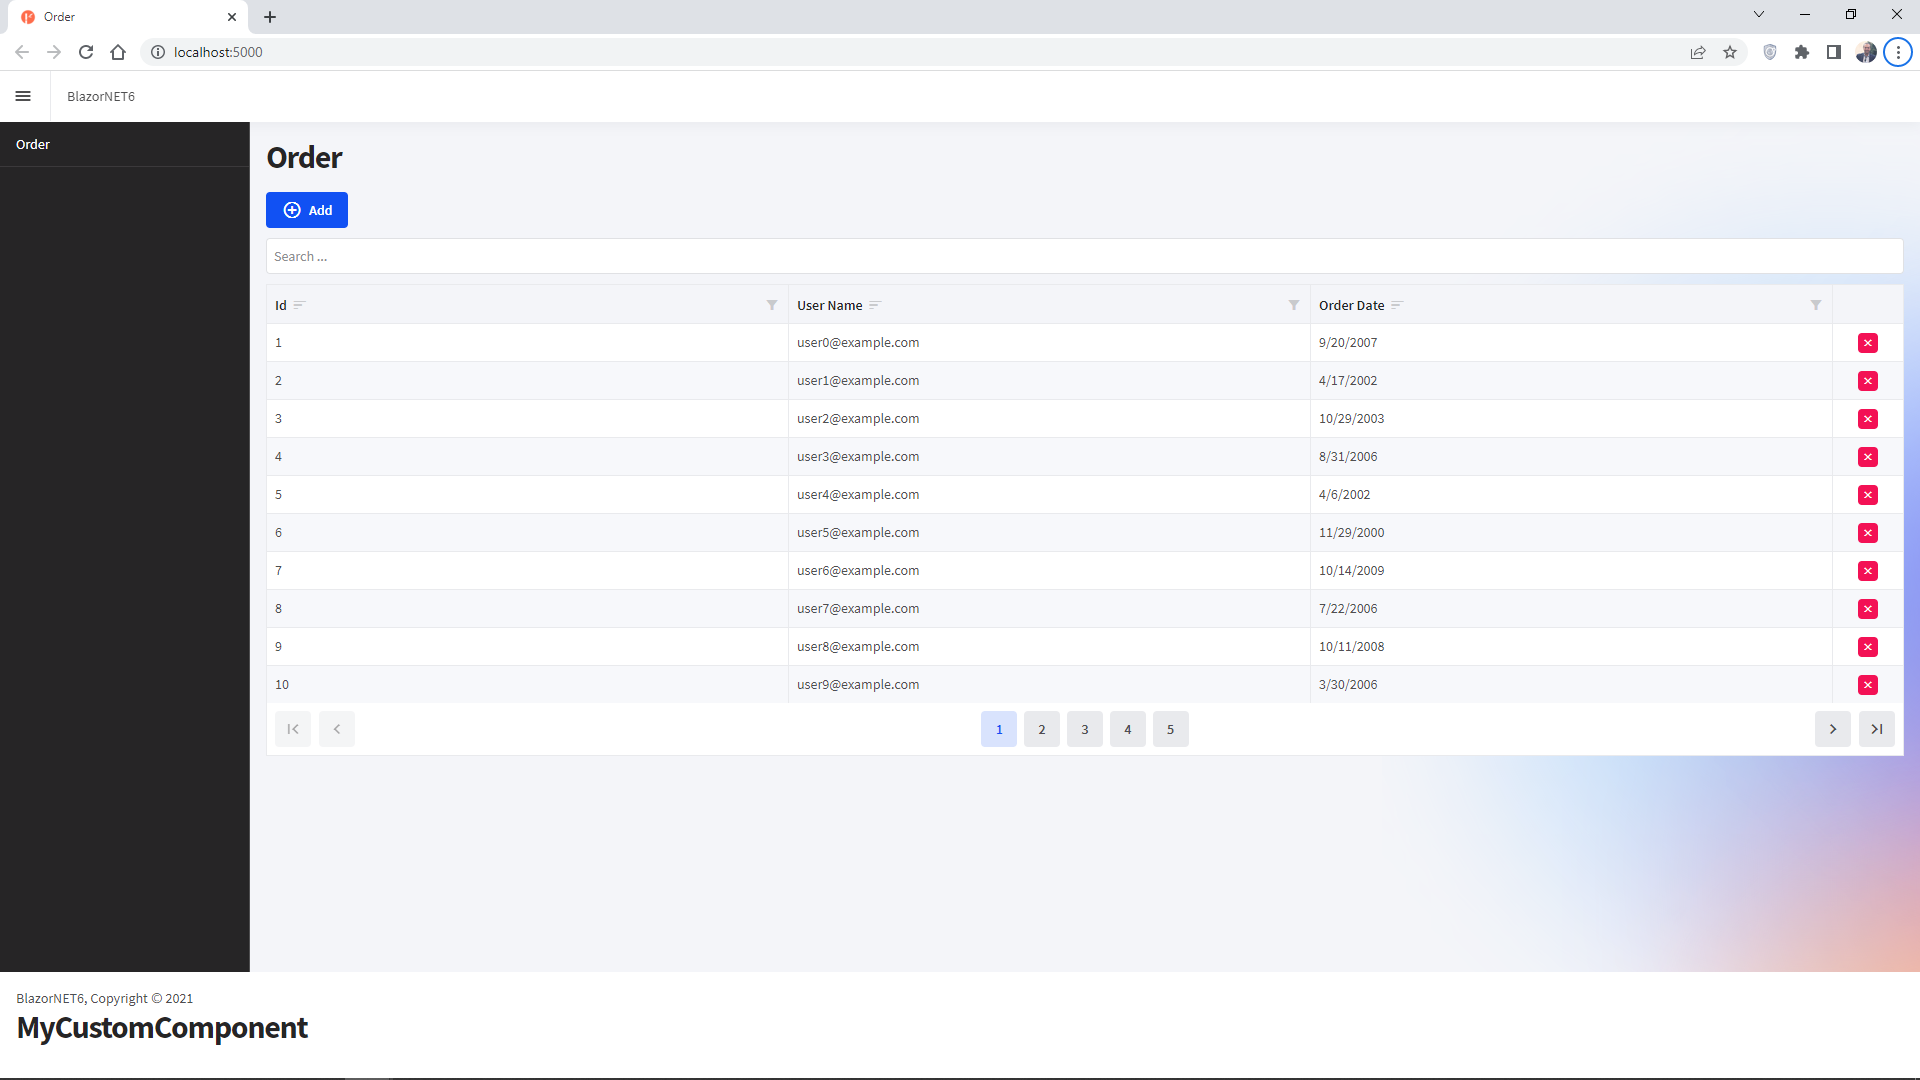Select the 9/20/2007 order date cell
1920x1080 pixels.
(x=1571, y=343)
